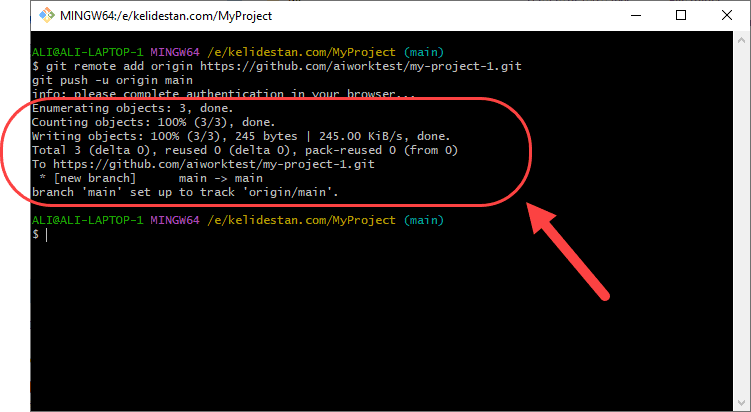The width and height of the screenshot is (751, 412).
Task: Click the branch 'main' tracking message line
Action: 185,192
